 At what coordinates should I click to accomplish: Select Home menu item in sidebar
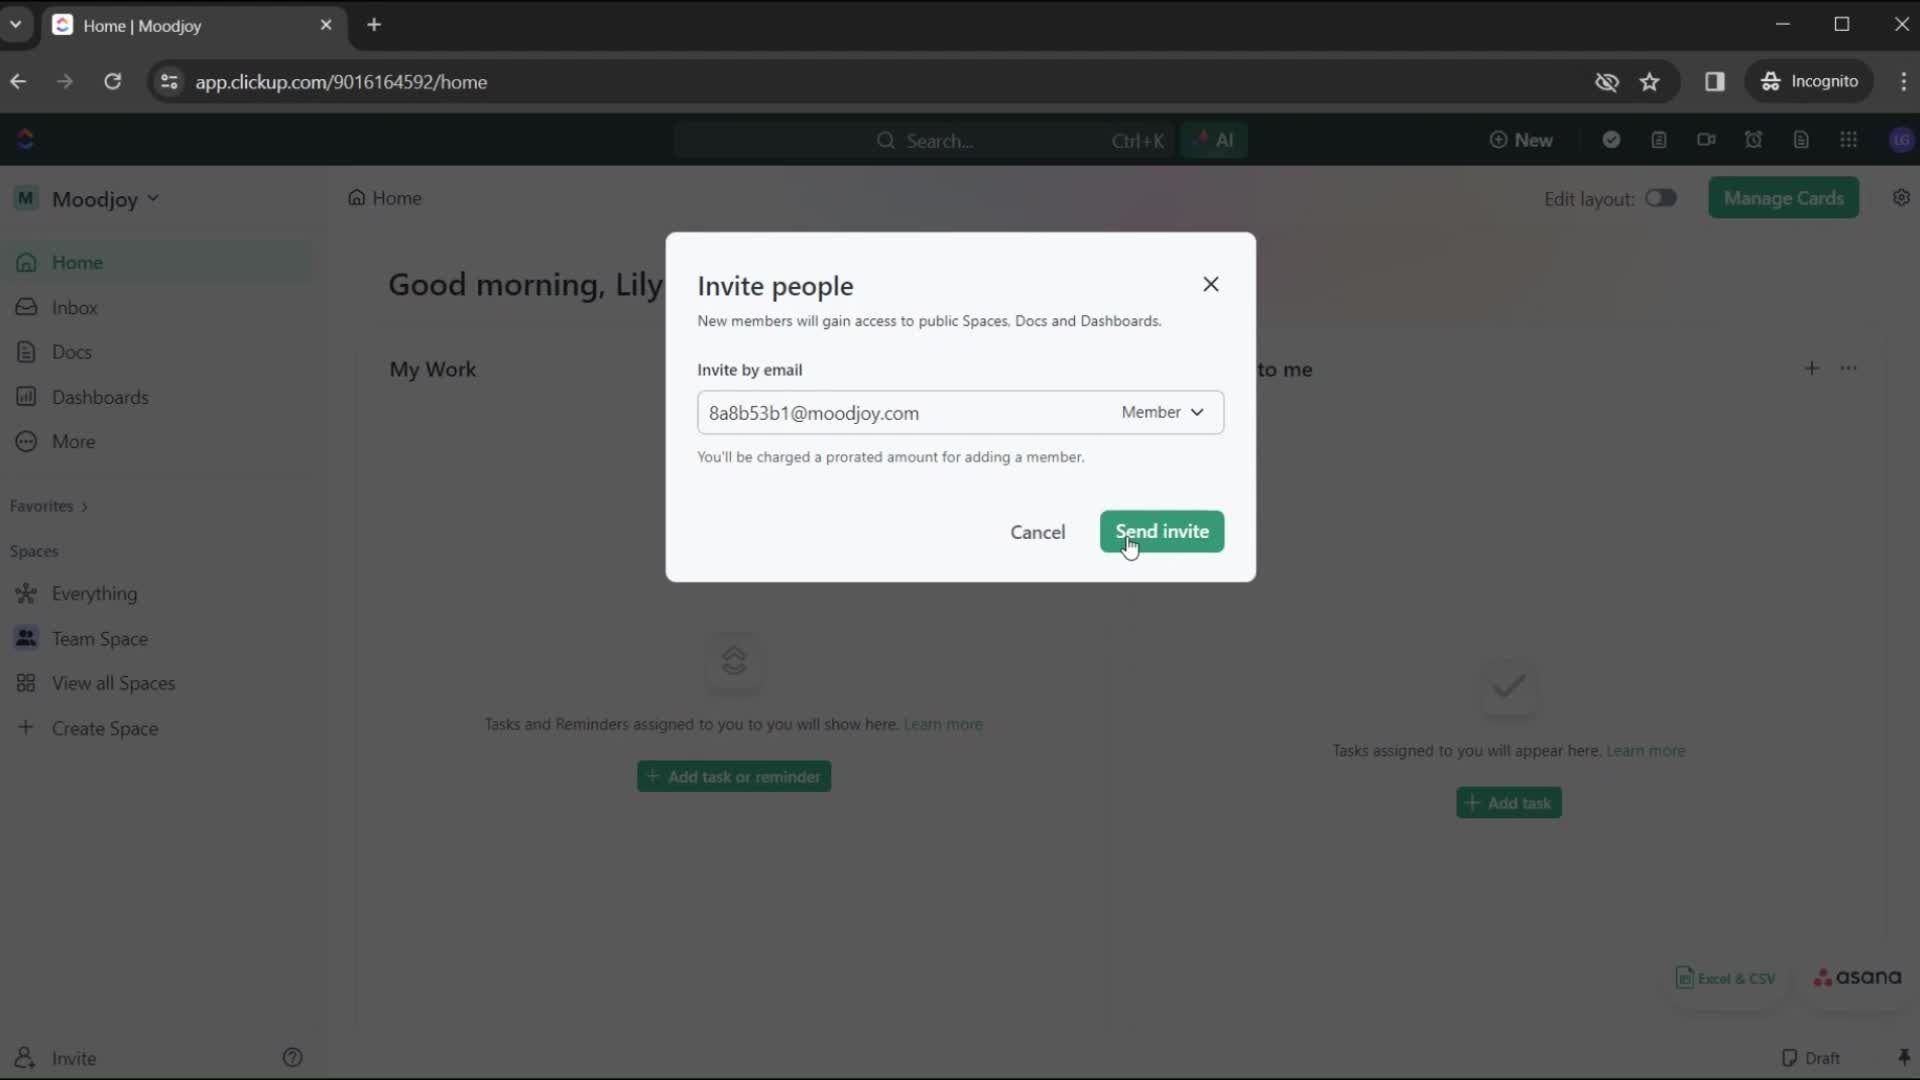pos(76,262)
